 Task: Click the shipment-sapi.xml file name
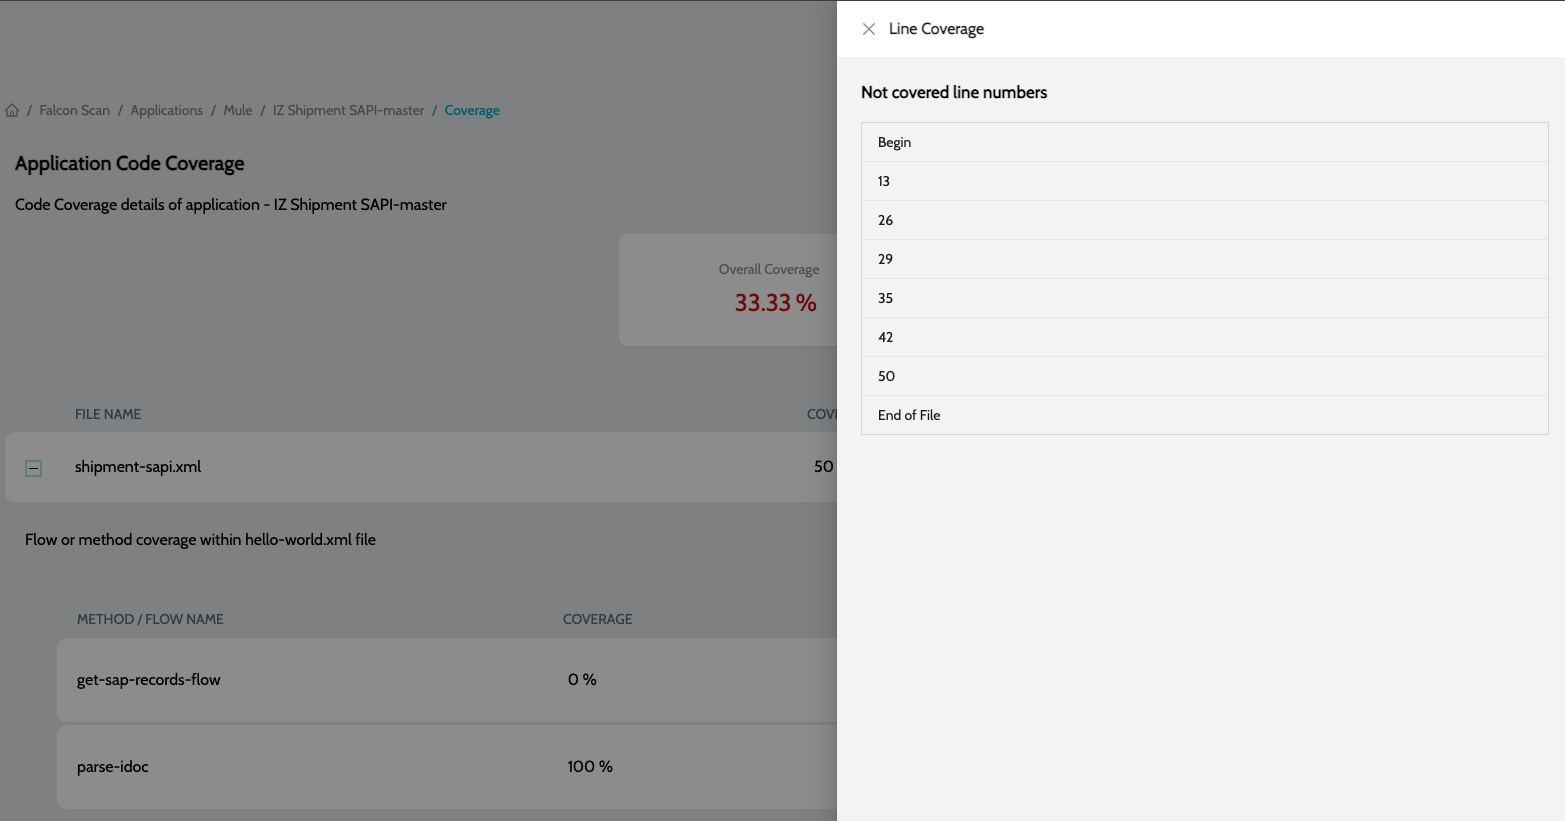pyautogui.click(x=138, y=467)
